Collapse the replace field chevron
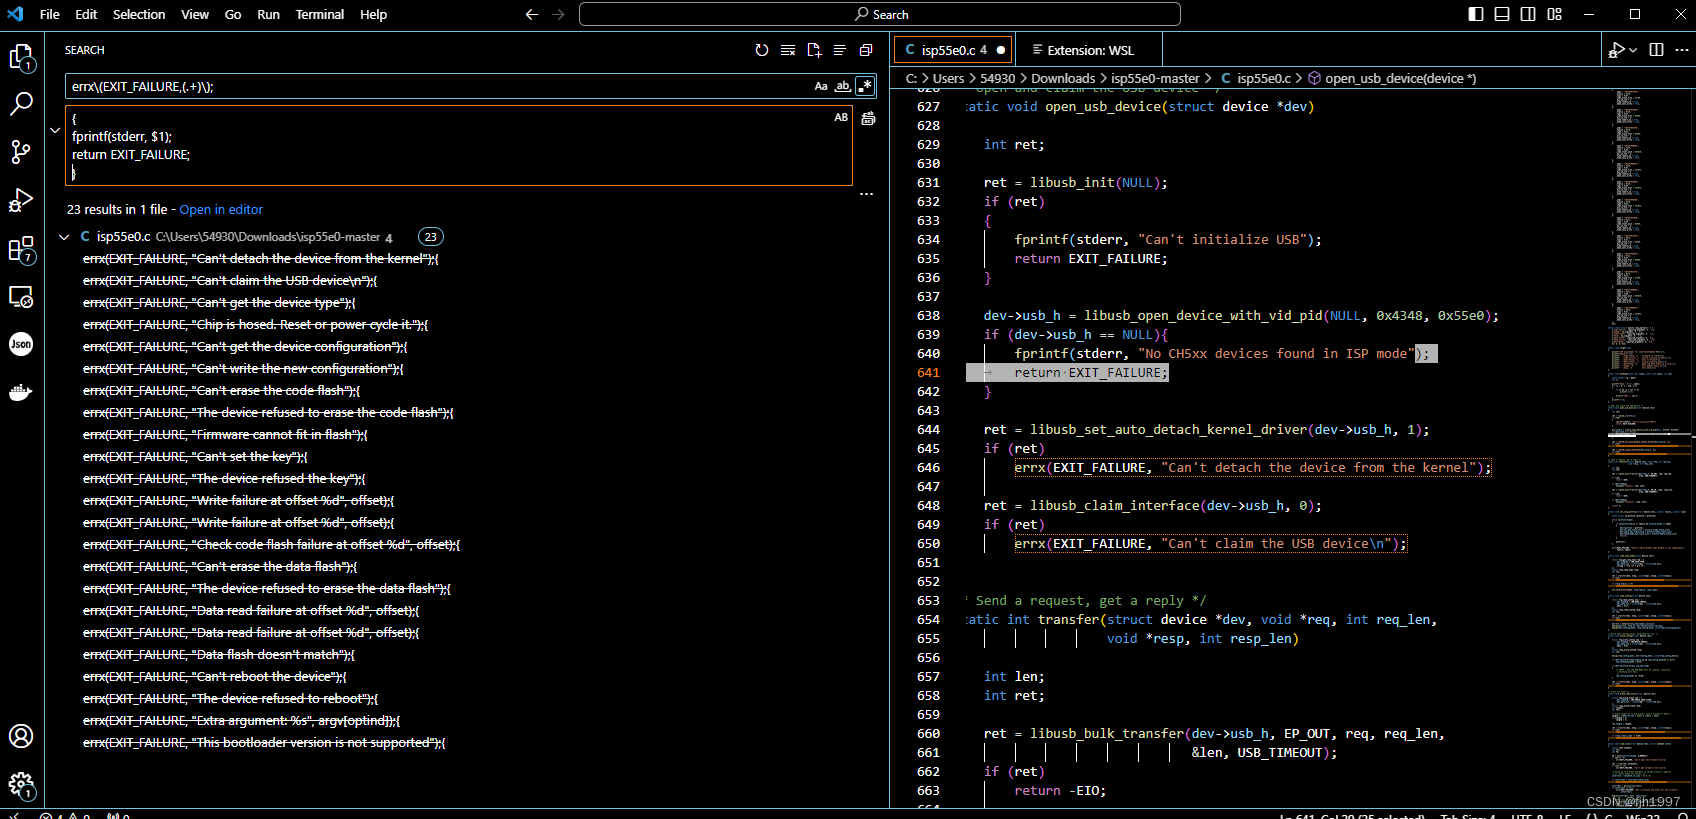This screenshot has width=1696, height=819. coord(55,130)
